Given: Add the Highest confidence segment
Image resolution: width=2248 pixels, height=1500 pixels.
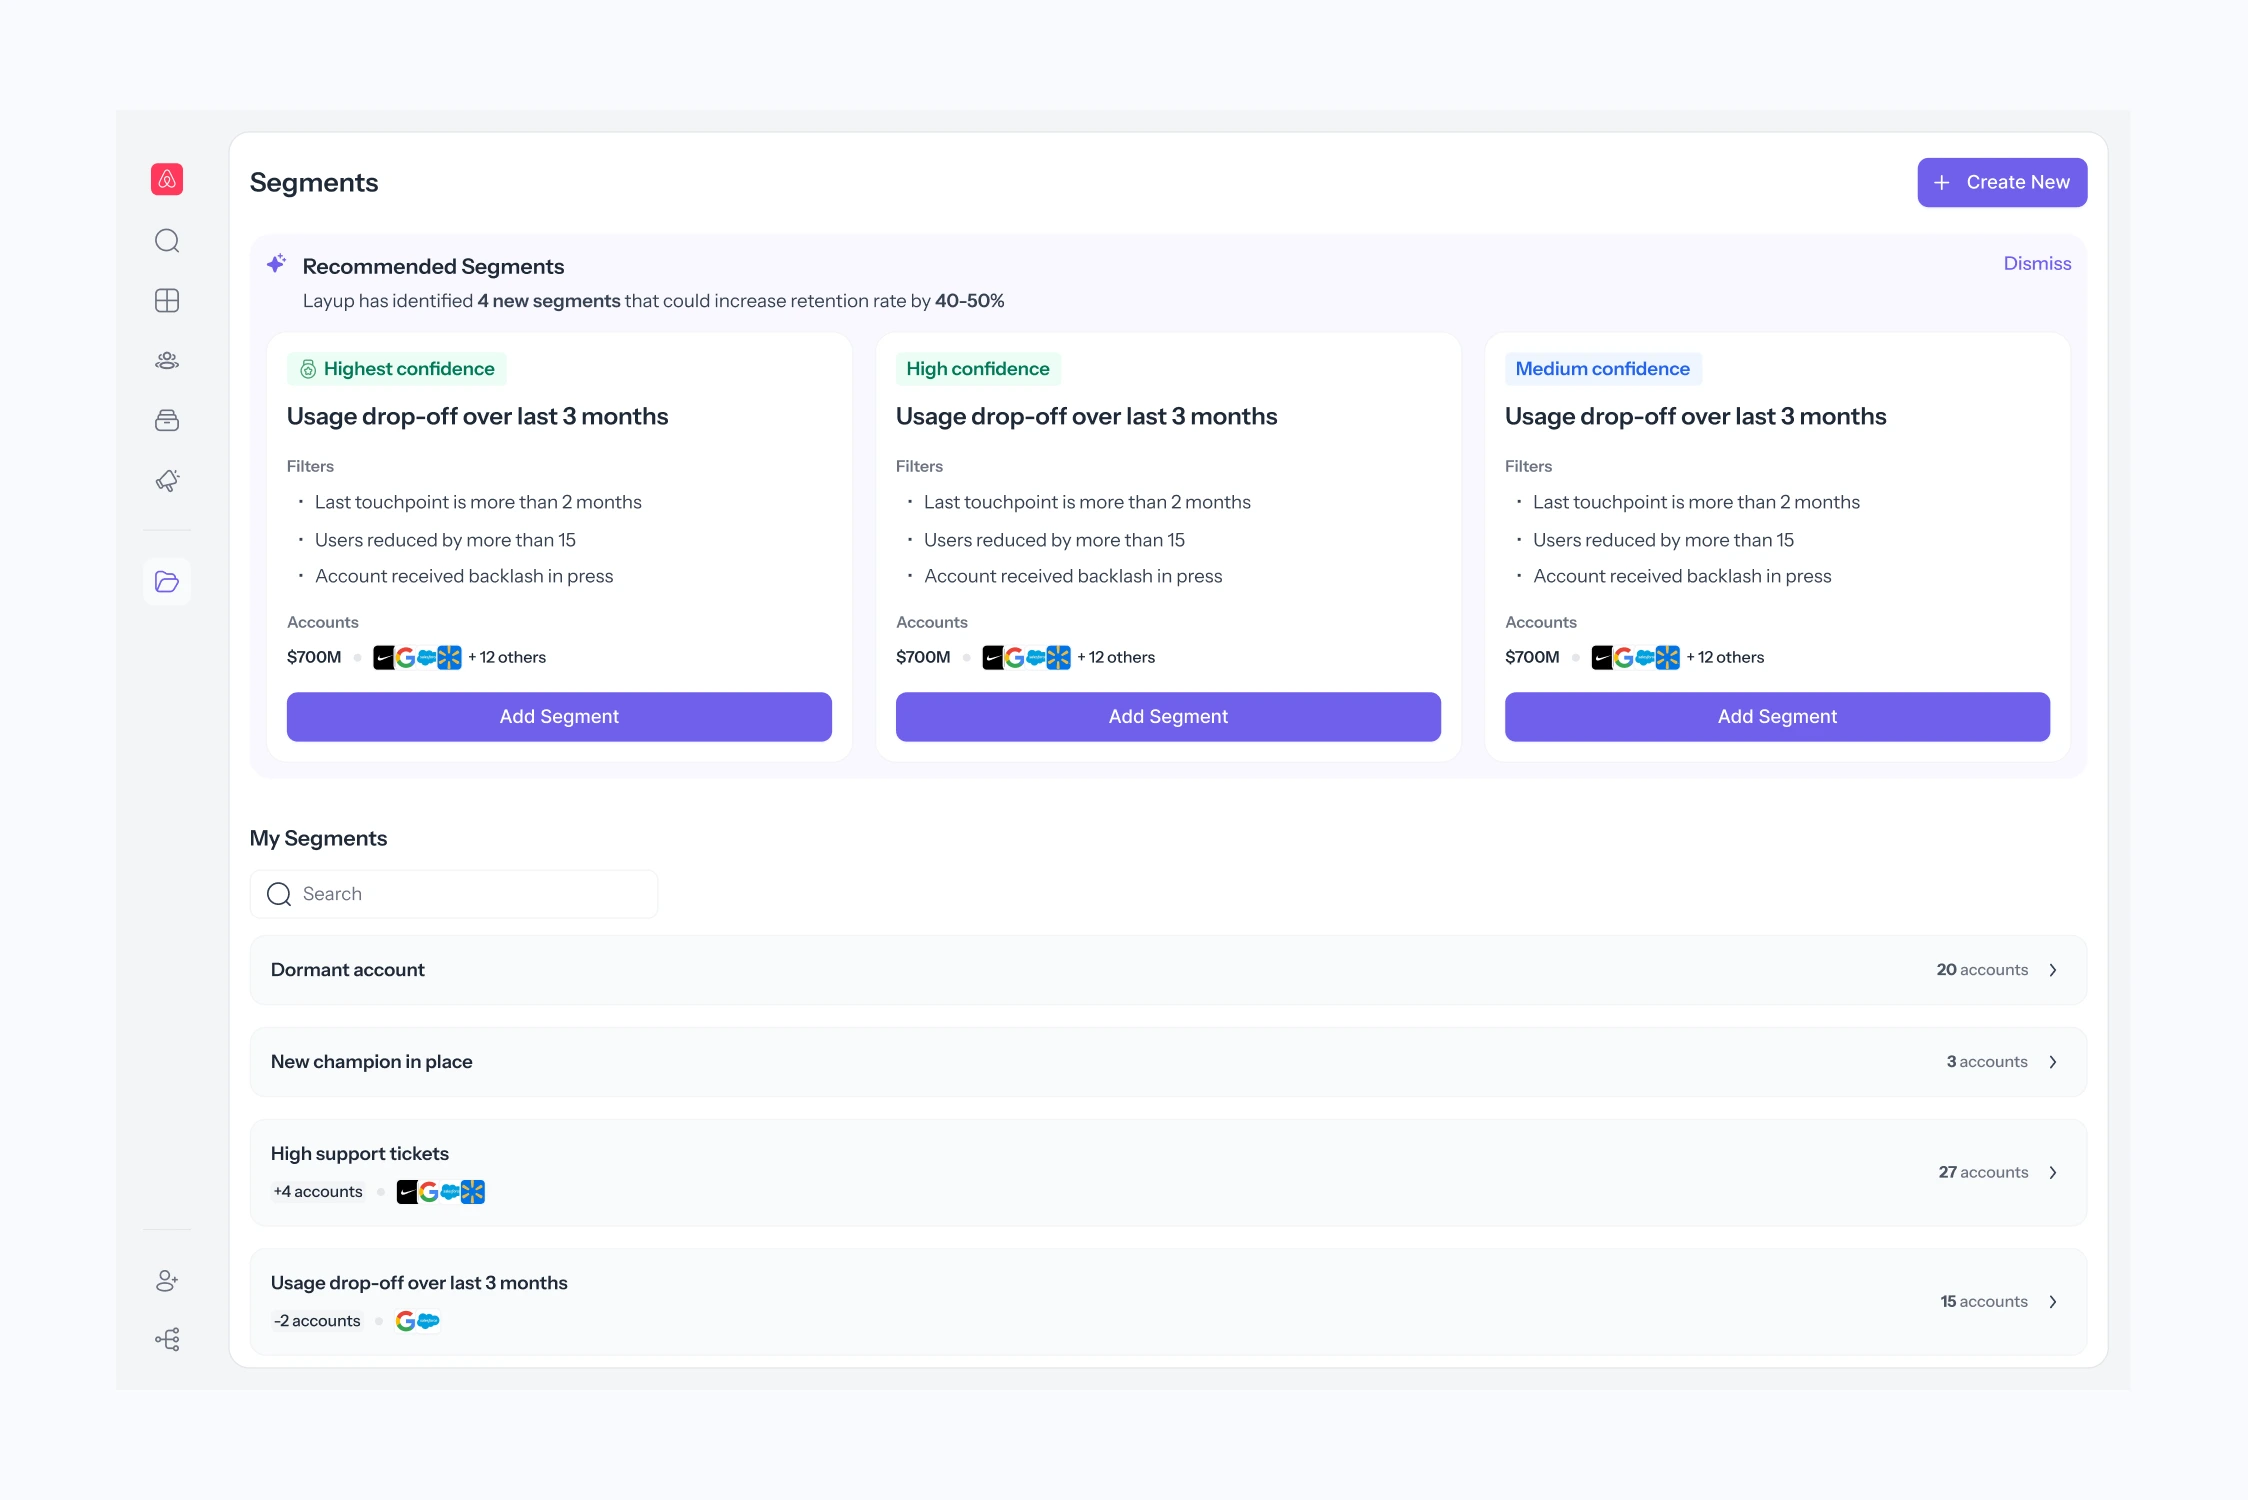Looking at the screenshot, I should click(x=559, y=717).
